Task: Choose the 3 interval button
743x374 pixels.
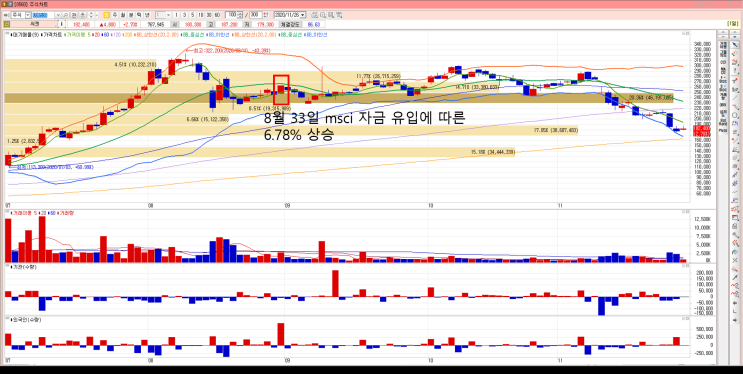Action: tap(184, 15)
